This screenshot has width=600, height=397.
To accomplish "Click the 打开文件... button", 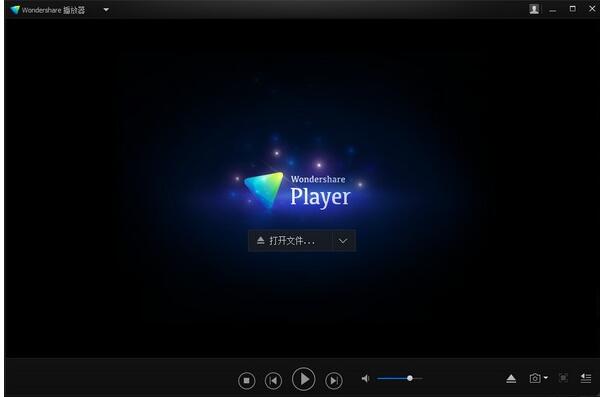I will click(290, 241).
